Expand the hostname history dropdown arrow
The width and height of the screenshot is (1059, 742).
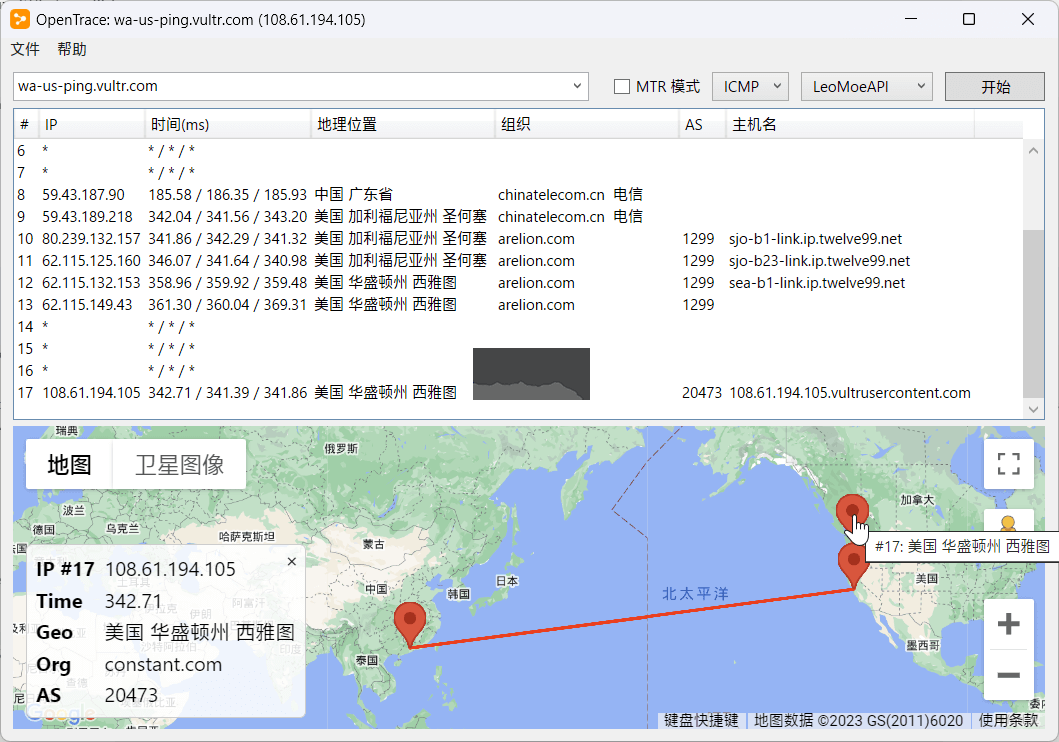pyautogui.click(x=578, y=87)
